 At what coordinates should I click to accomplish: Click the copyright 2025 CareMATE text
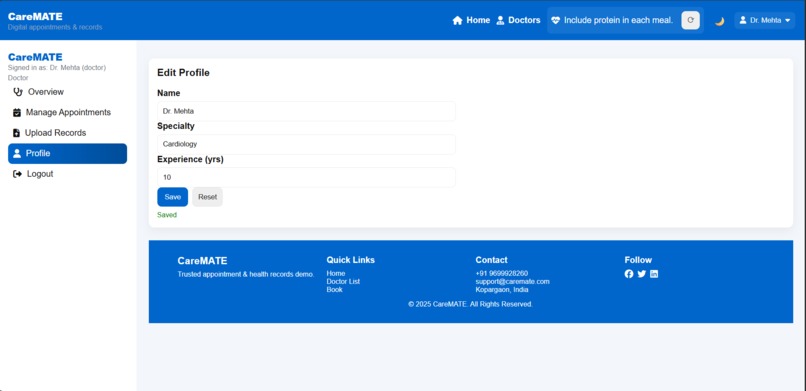[470, 304]
